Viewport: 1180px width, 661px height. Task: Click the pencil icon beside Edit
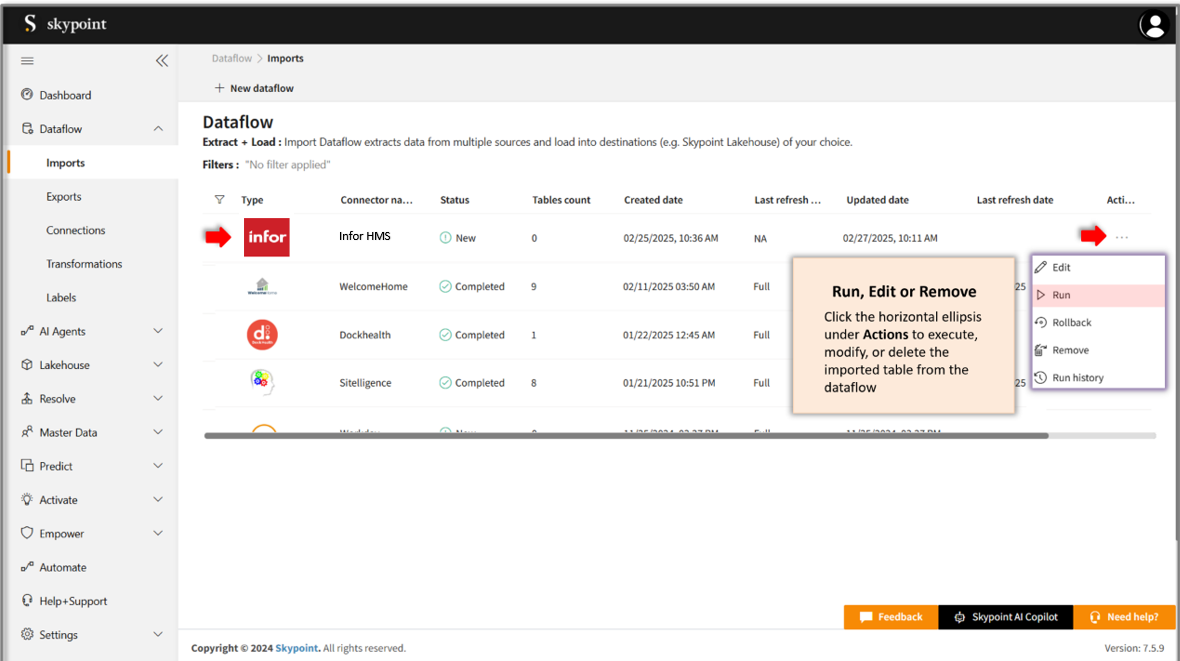pyautogui.click(x=1041, y=267)
